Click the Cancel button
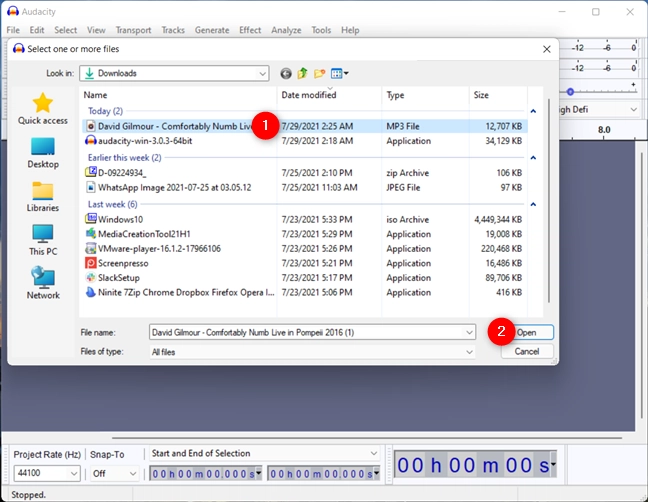The width and height of the screenshot is (648, 502). pyautogui.click(x=527, y=352)
